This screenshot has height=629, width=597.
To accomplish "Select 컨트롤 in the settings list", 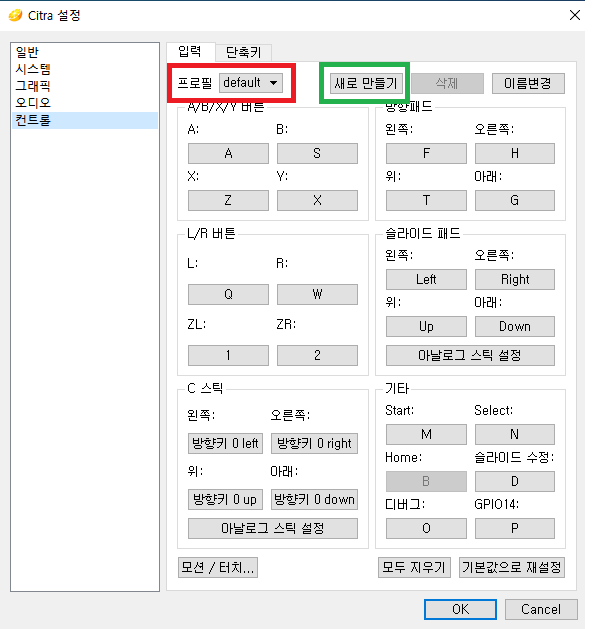I will 85,120.
